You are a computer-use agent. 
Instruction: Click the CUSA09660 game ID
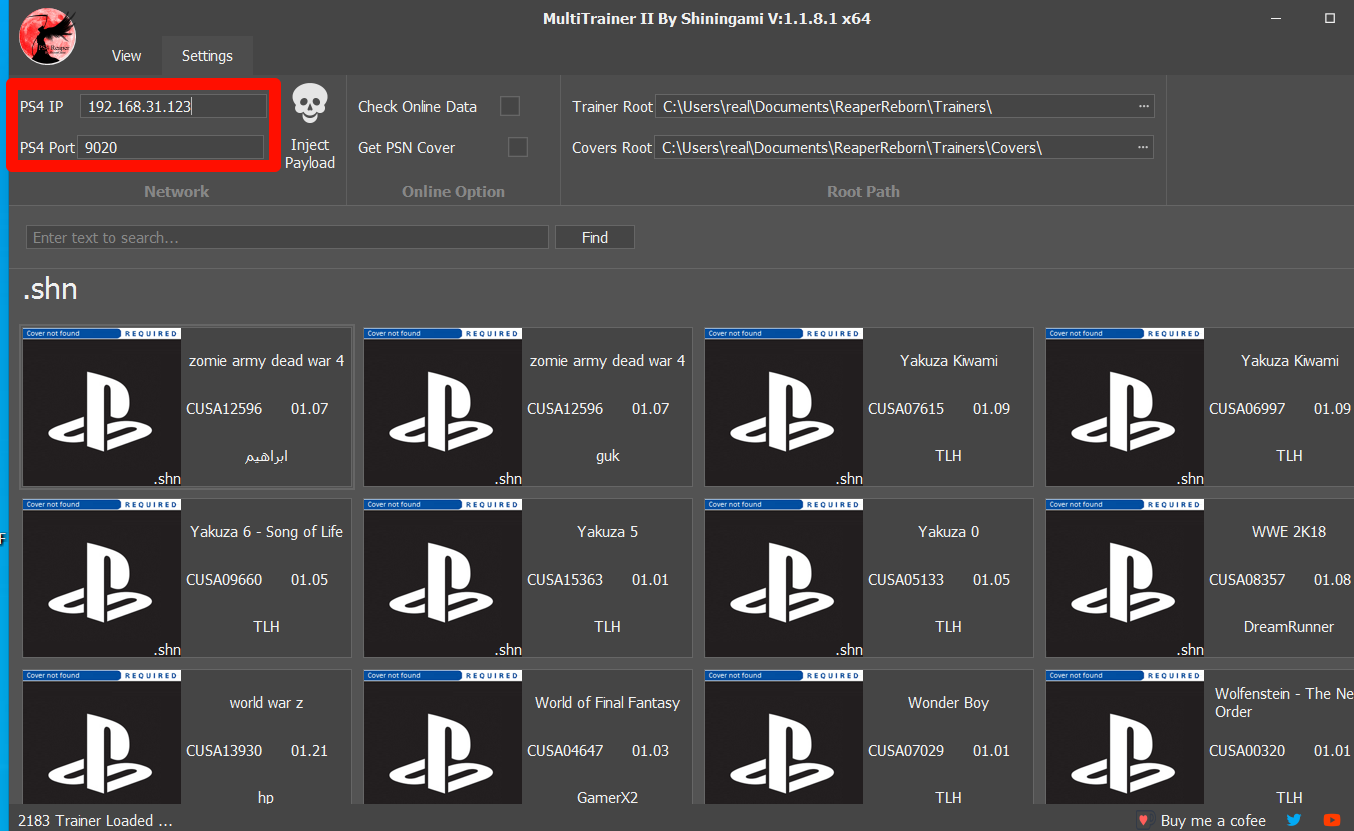[x=224, y=579]
